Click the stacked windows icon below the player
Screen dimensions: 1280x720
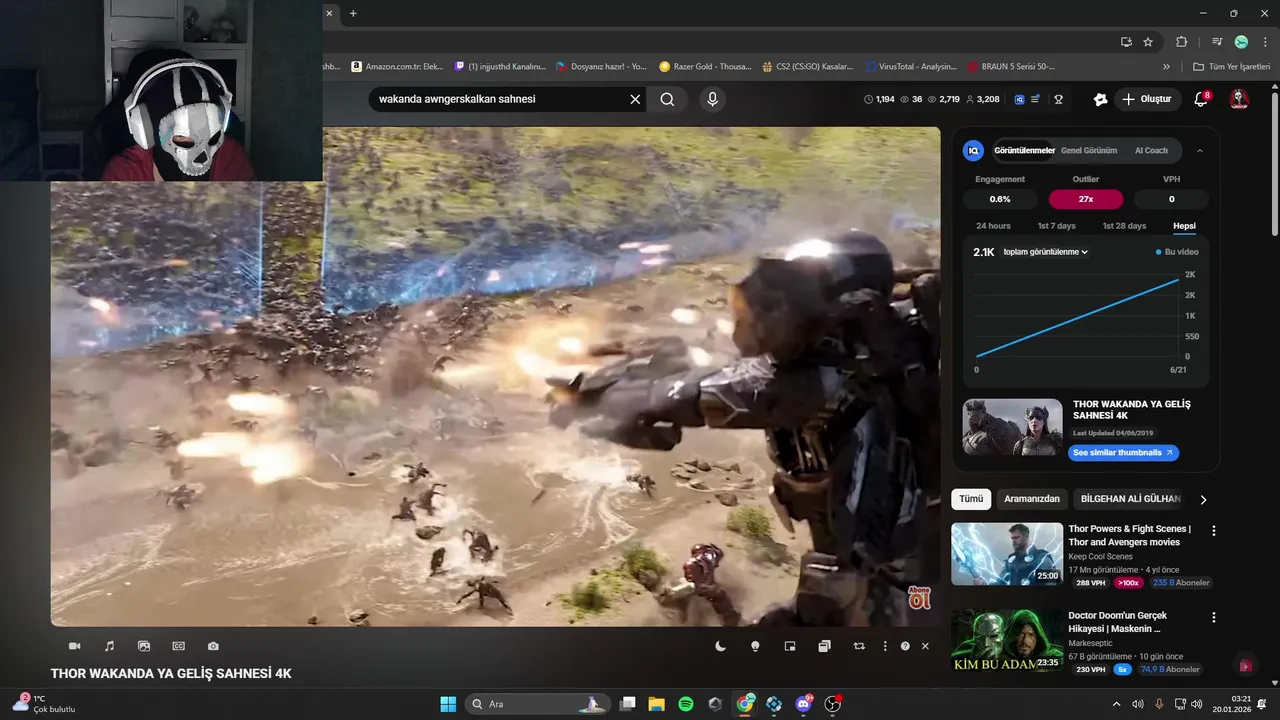pos(824,646)
